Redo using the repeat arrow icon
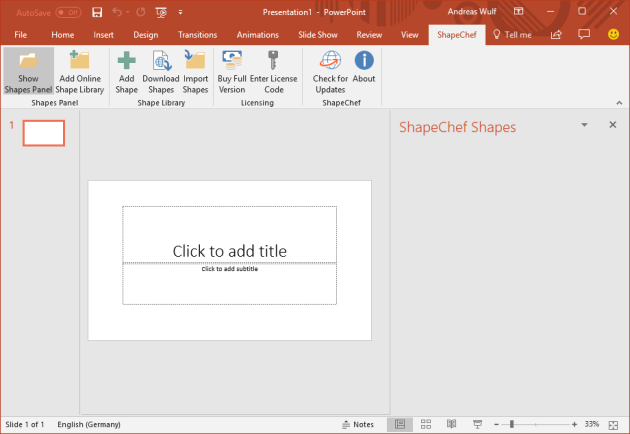Screen dimensions: 630x434 click(140, 12)
